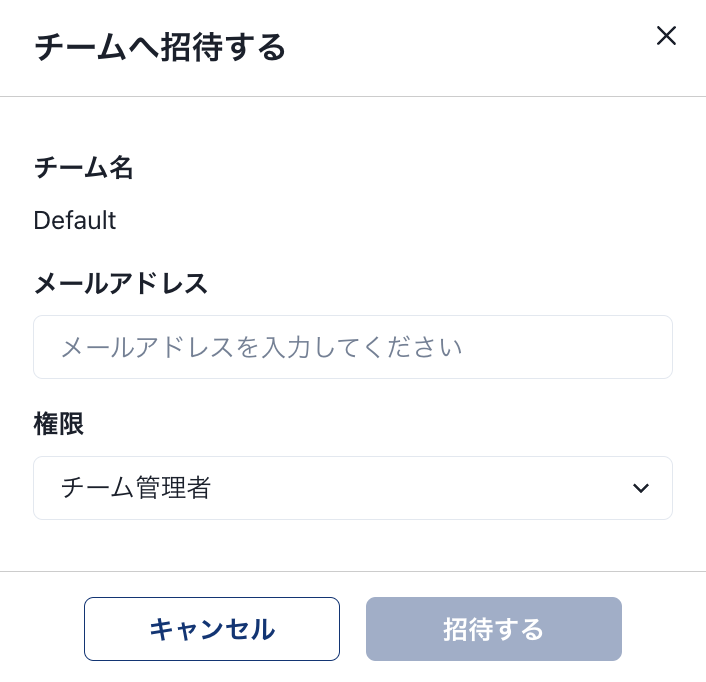Click the キャンセル button
Screen dimensions: 706x682
pyautogui.click(x=212, y=629)
